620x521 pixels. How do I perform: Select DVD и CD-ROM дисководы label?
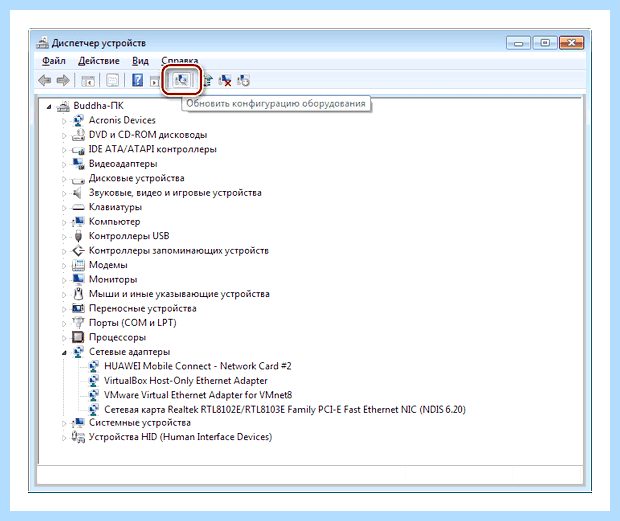coord(148,135)
